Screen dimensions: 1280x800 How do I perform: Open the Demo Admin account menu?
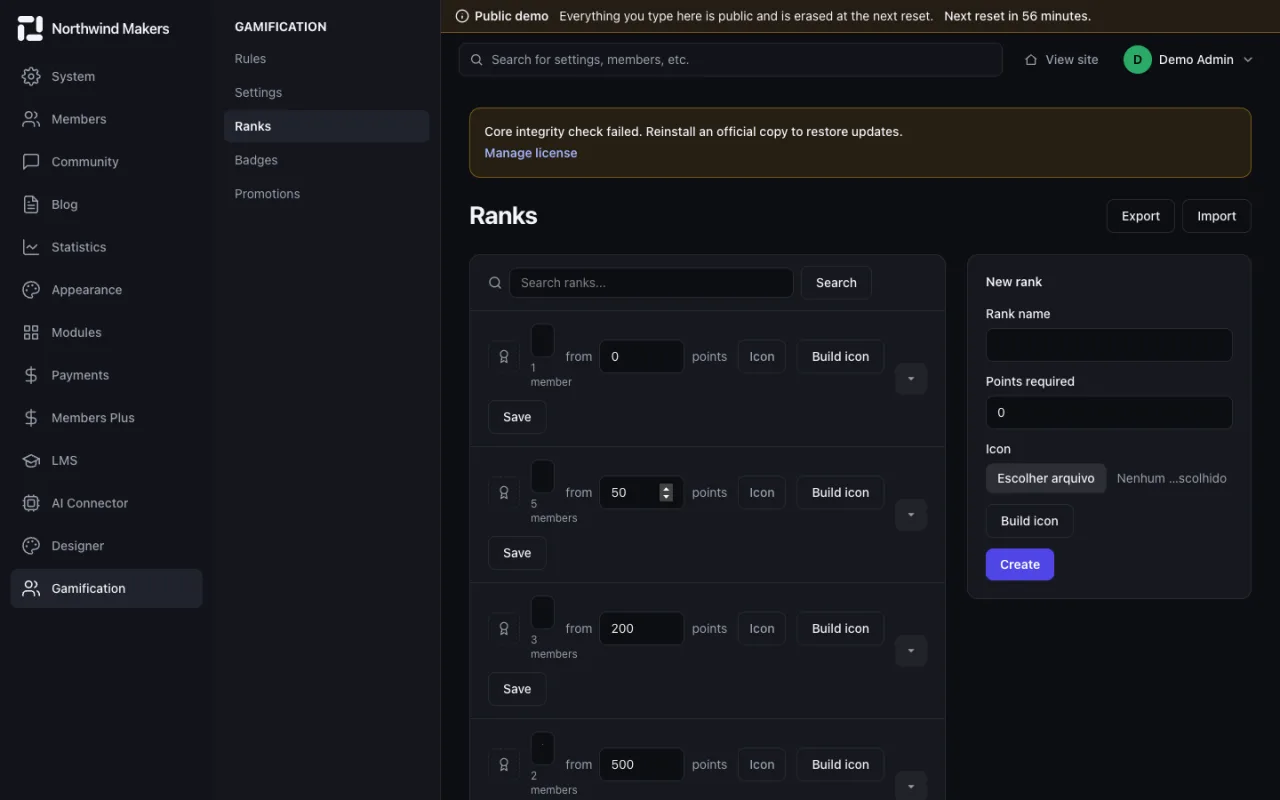(1188, 60)
